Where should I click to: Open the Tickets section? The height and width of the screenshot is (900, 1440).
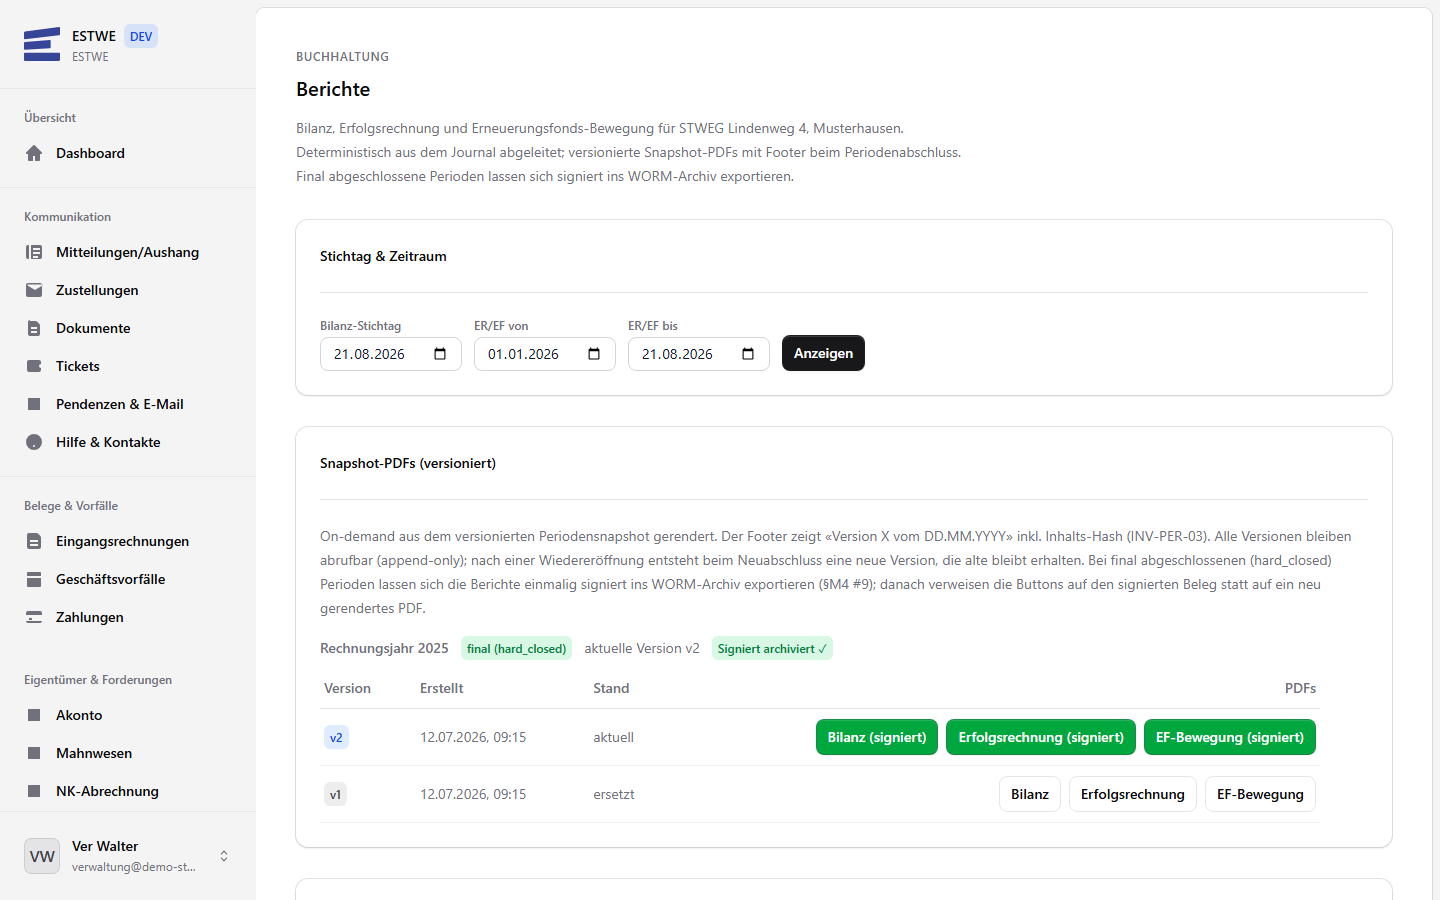pos(128,366)
